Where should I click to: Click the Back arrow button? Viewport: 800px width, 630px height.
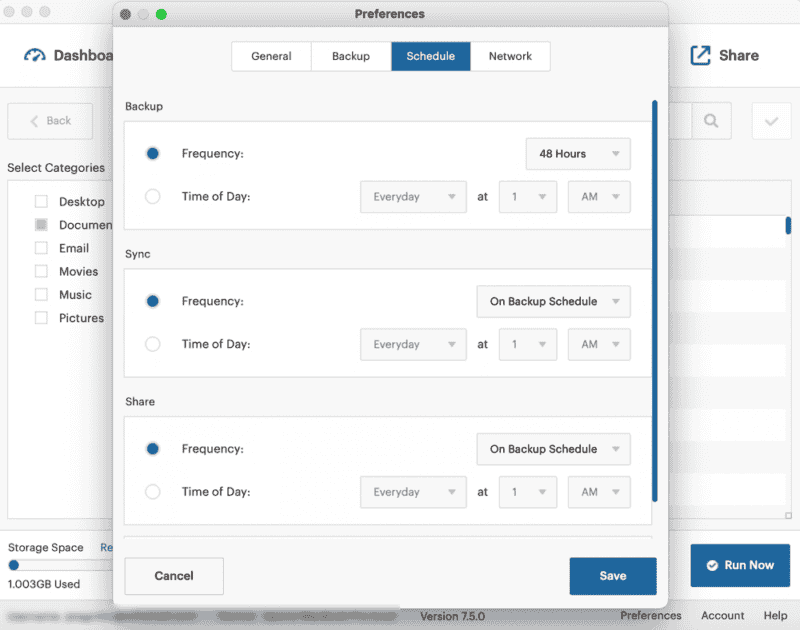click(x=50, y=121)
